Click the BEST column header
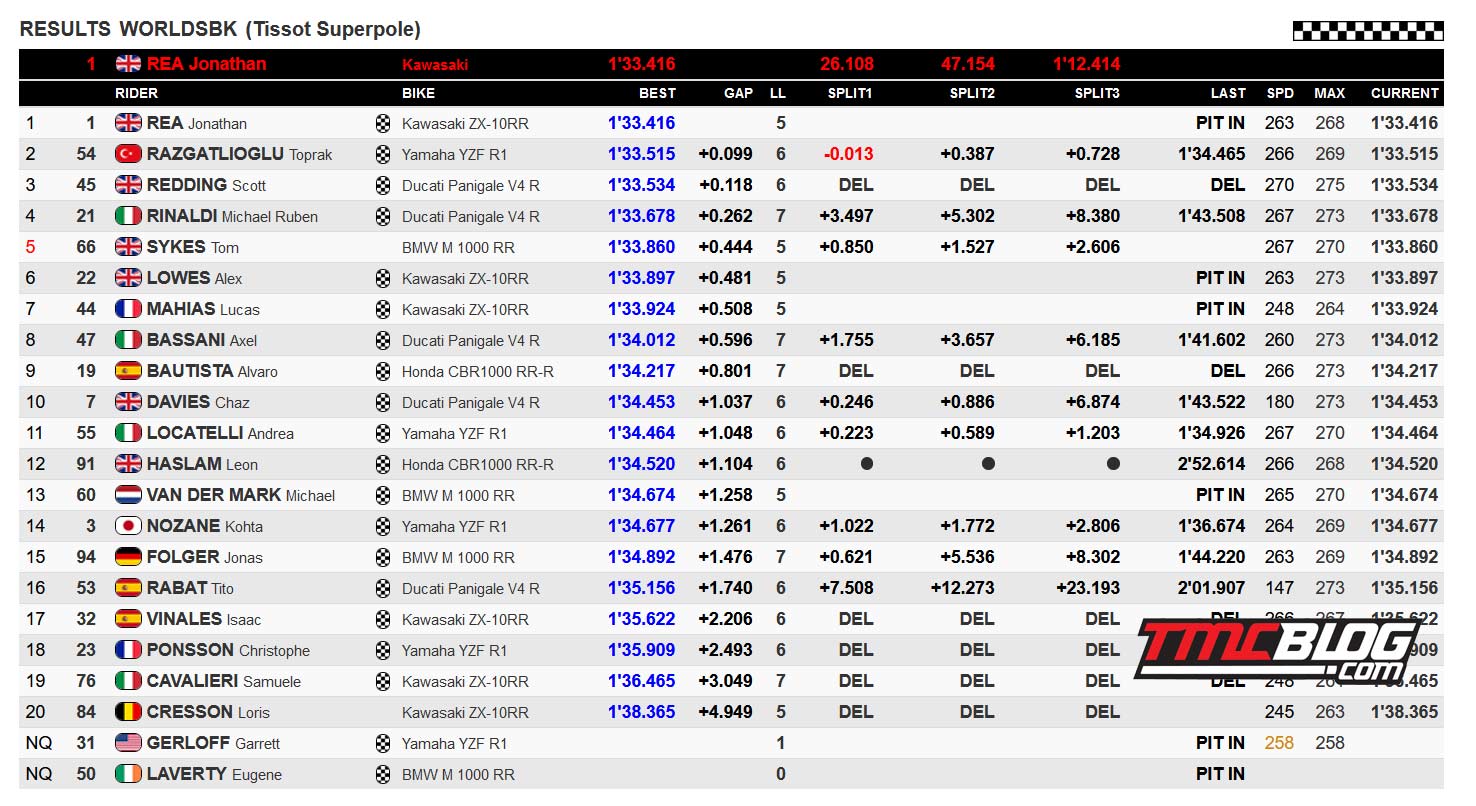The image size is (1476, 806). click(657, 93)
